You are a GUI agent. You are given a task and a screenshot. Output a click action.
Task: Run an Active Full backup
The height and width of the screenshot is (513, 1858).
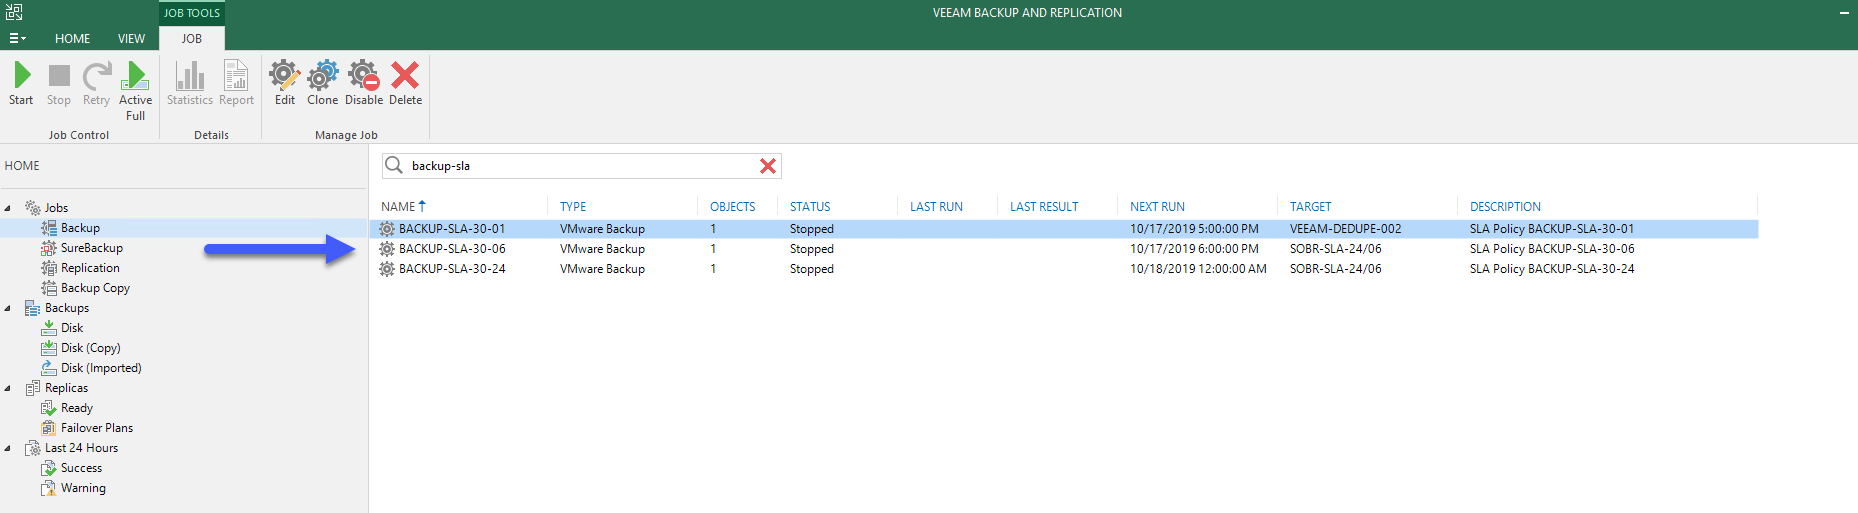click(x=135, y=90)
